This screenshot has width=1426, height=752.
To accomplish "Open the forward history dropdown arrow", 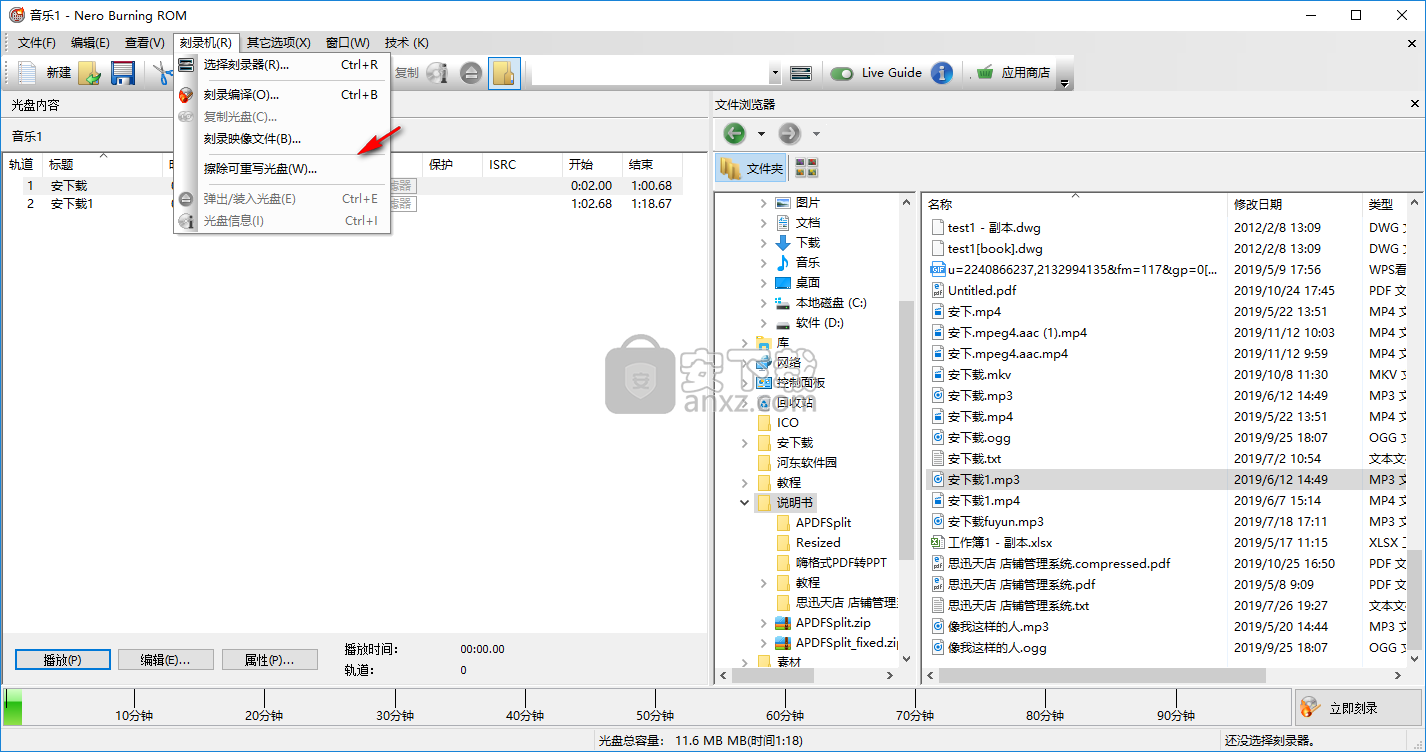I will pos(816,133).
